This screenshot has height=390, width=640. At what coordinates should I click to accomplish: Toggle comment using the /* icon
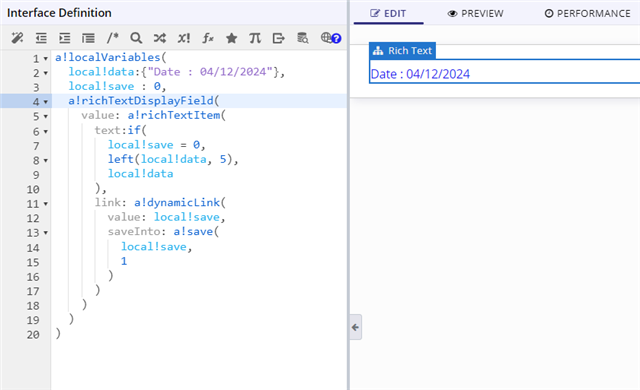click(x=112, y=38)
